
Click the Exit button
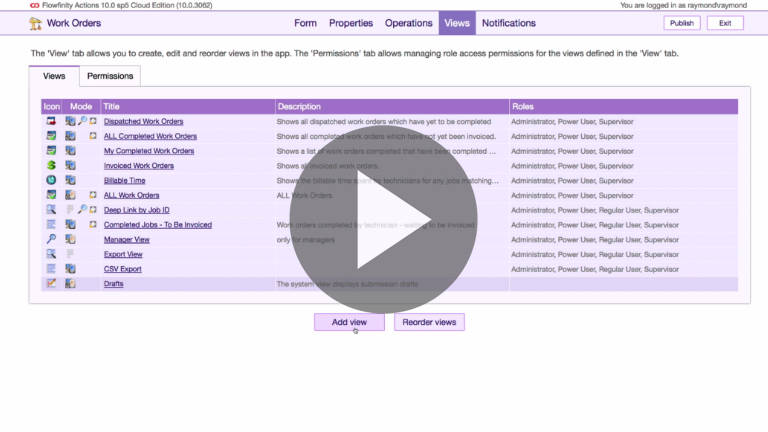[724, 23]
